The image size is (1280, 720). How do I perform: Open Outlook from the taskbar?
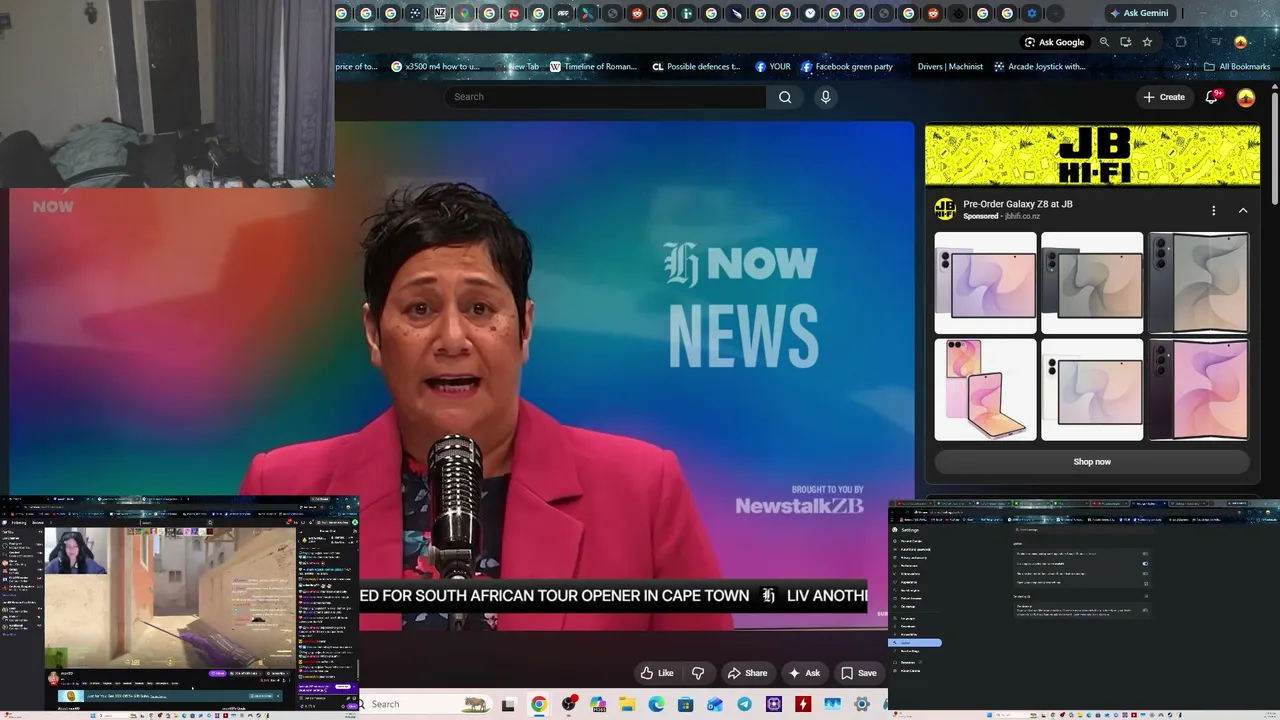coord(715,704)
